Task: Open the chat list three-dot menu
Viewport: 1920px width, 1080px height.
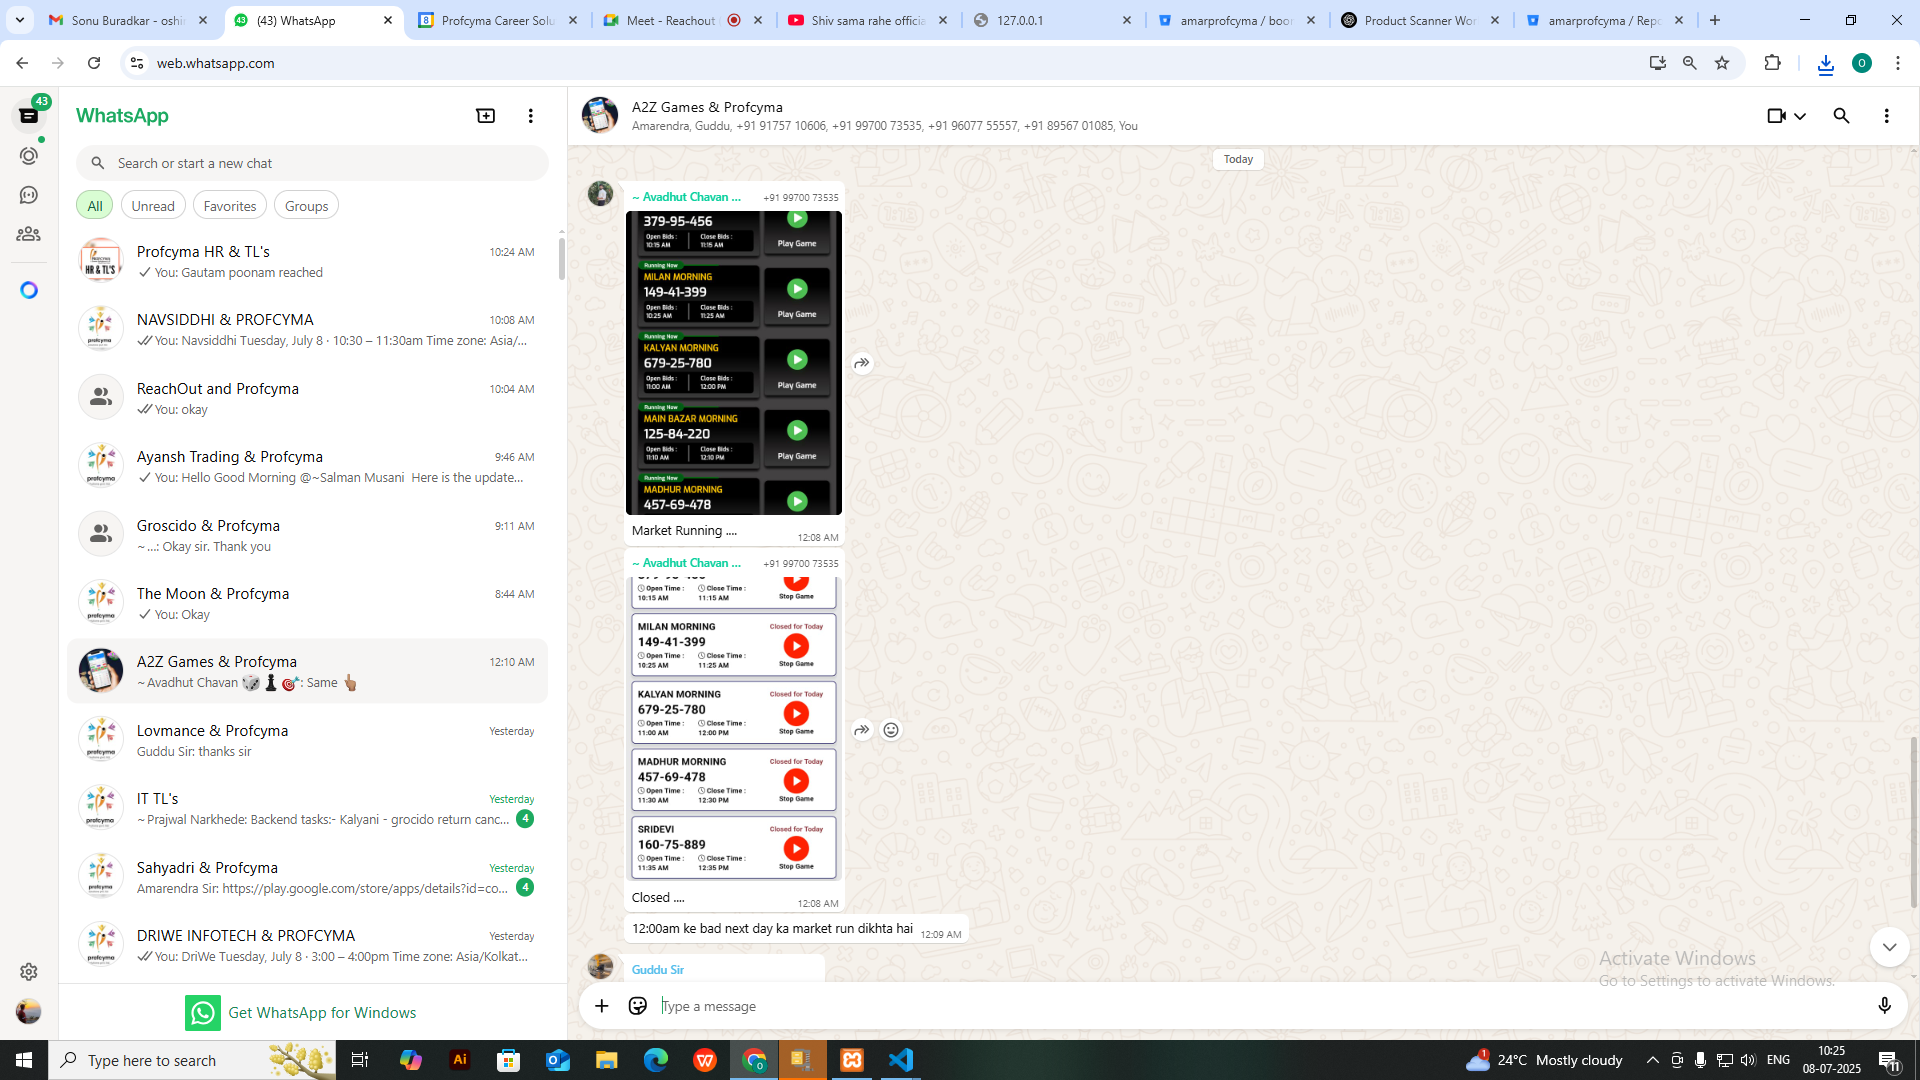Action: click(530, 116)
